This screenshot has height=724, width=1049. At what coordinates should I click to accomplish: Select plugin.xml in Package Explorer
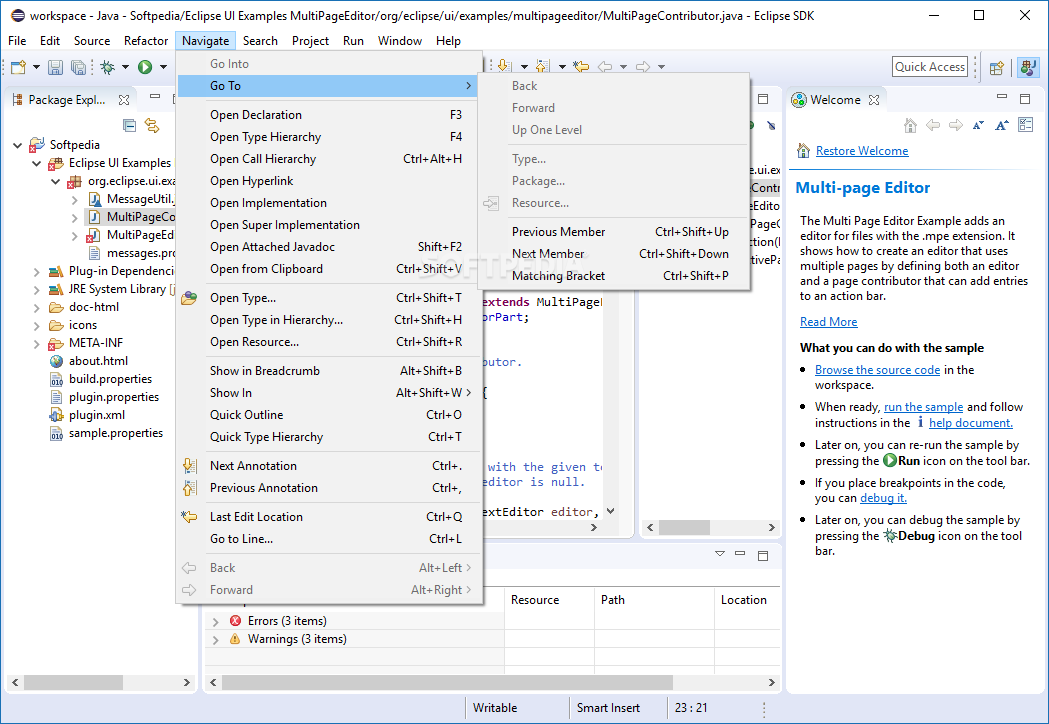pos(96,415)
